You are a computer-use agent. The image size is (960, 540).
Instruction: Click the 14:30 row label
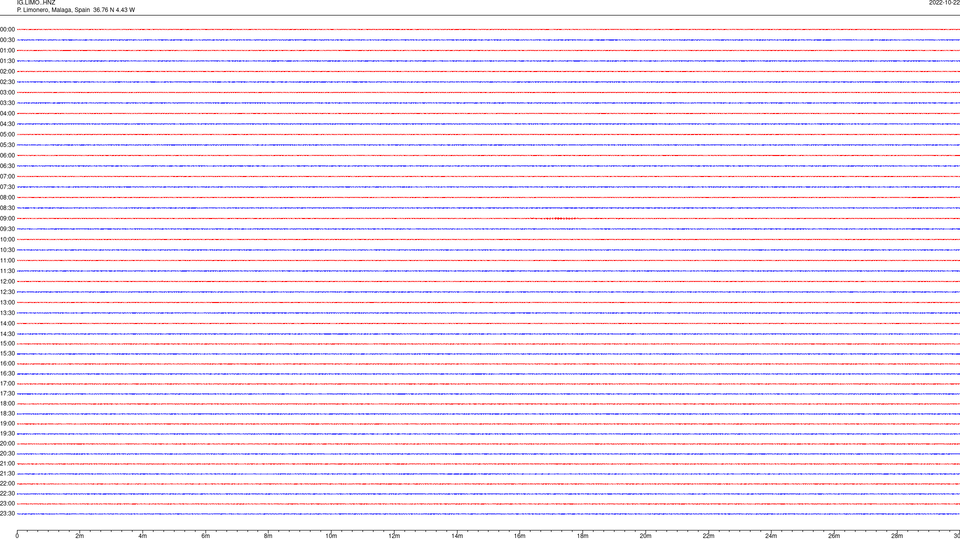7,334
